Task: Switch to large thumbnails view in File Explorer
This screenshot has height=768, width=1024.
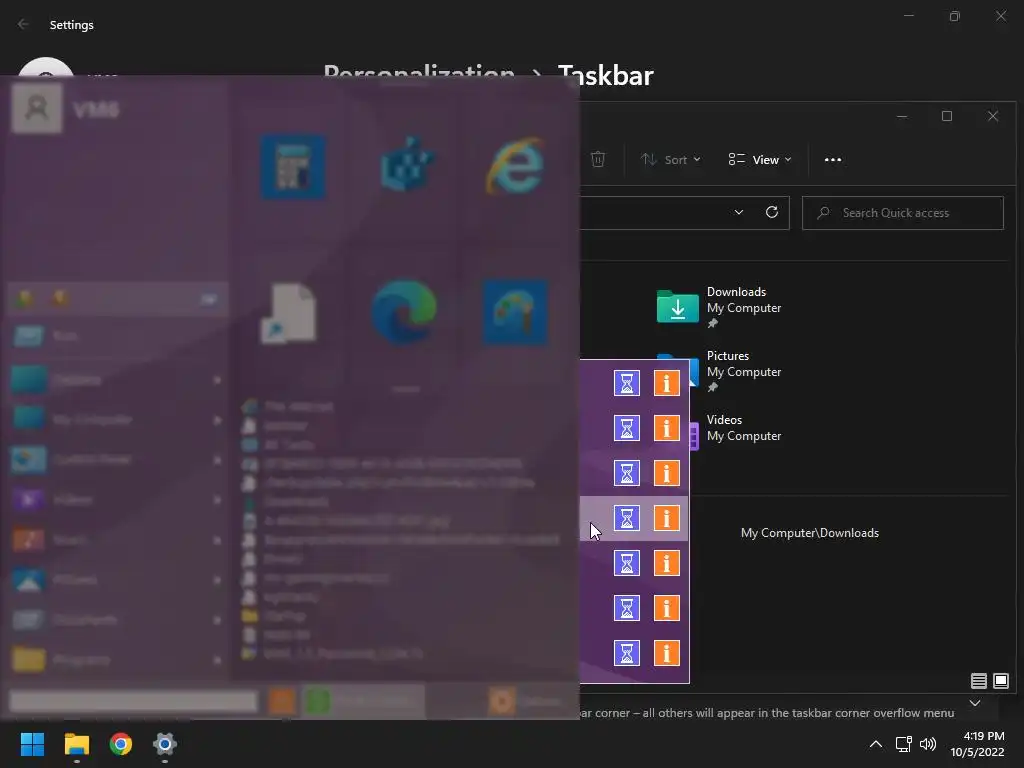Action: pyautogui.click(x=1000, y=681)
